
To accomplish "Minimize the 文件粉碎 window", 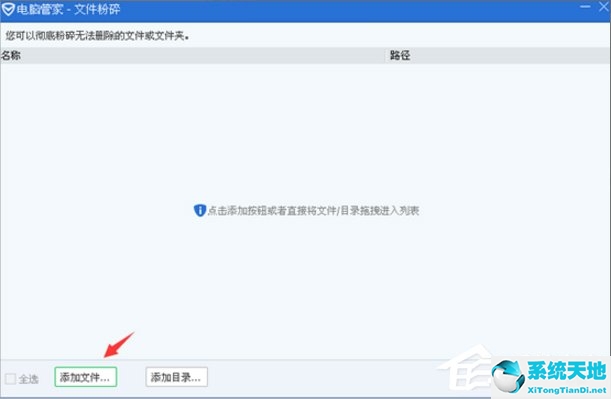I will pyautogui.click(x=585, y=7).
